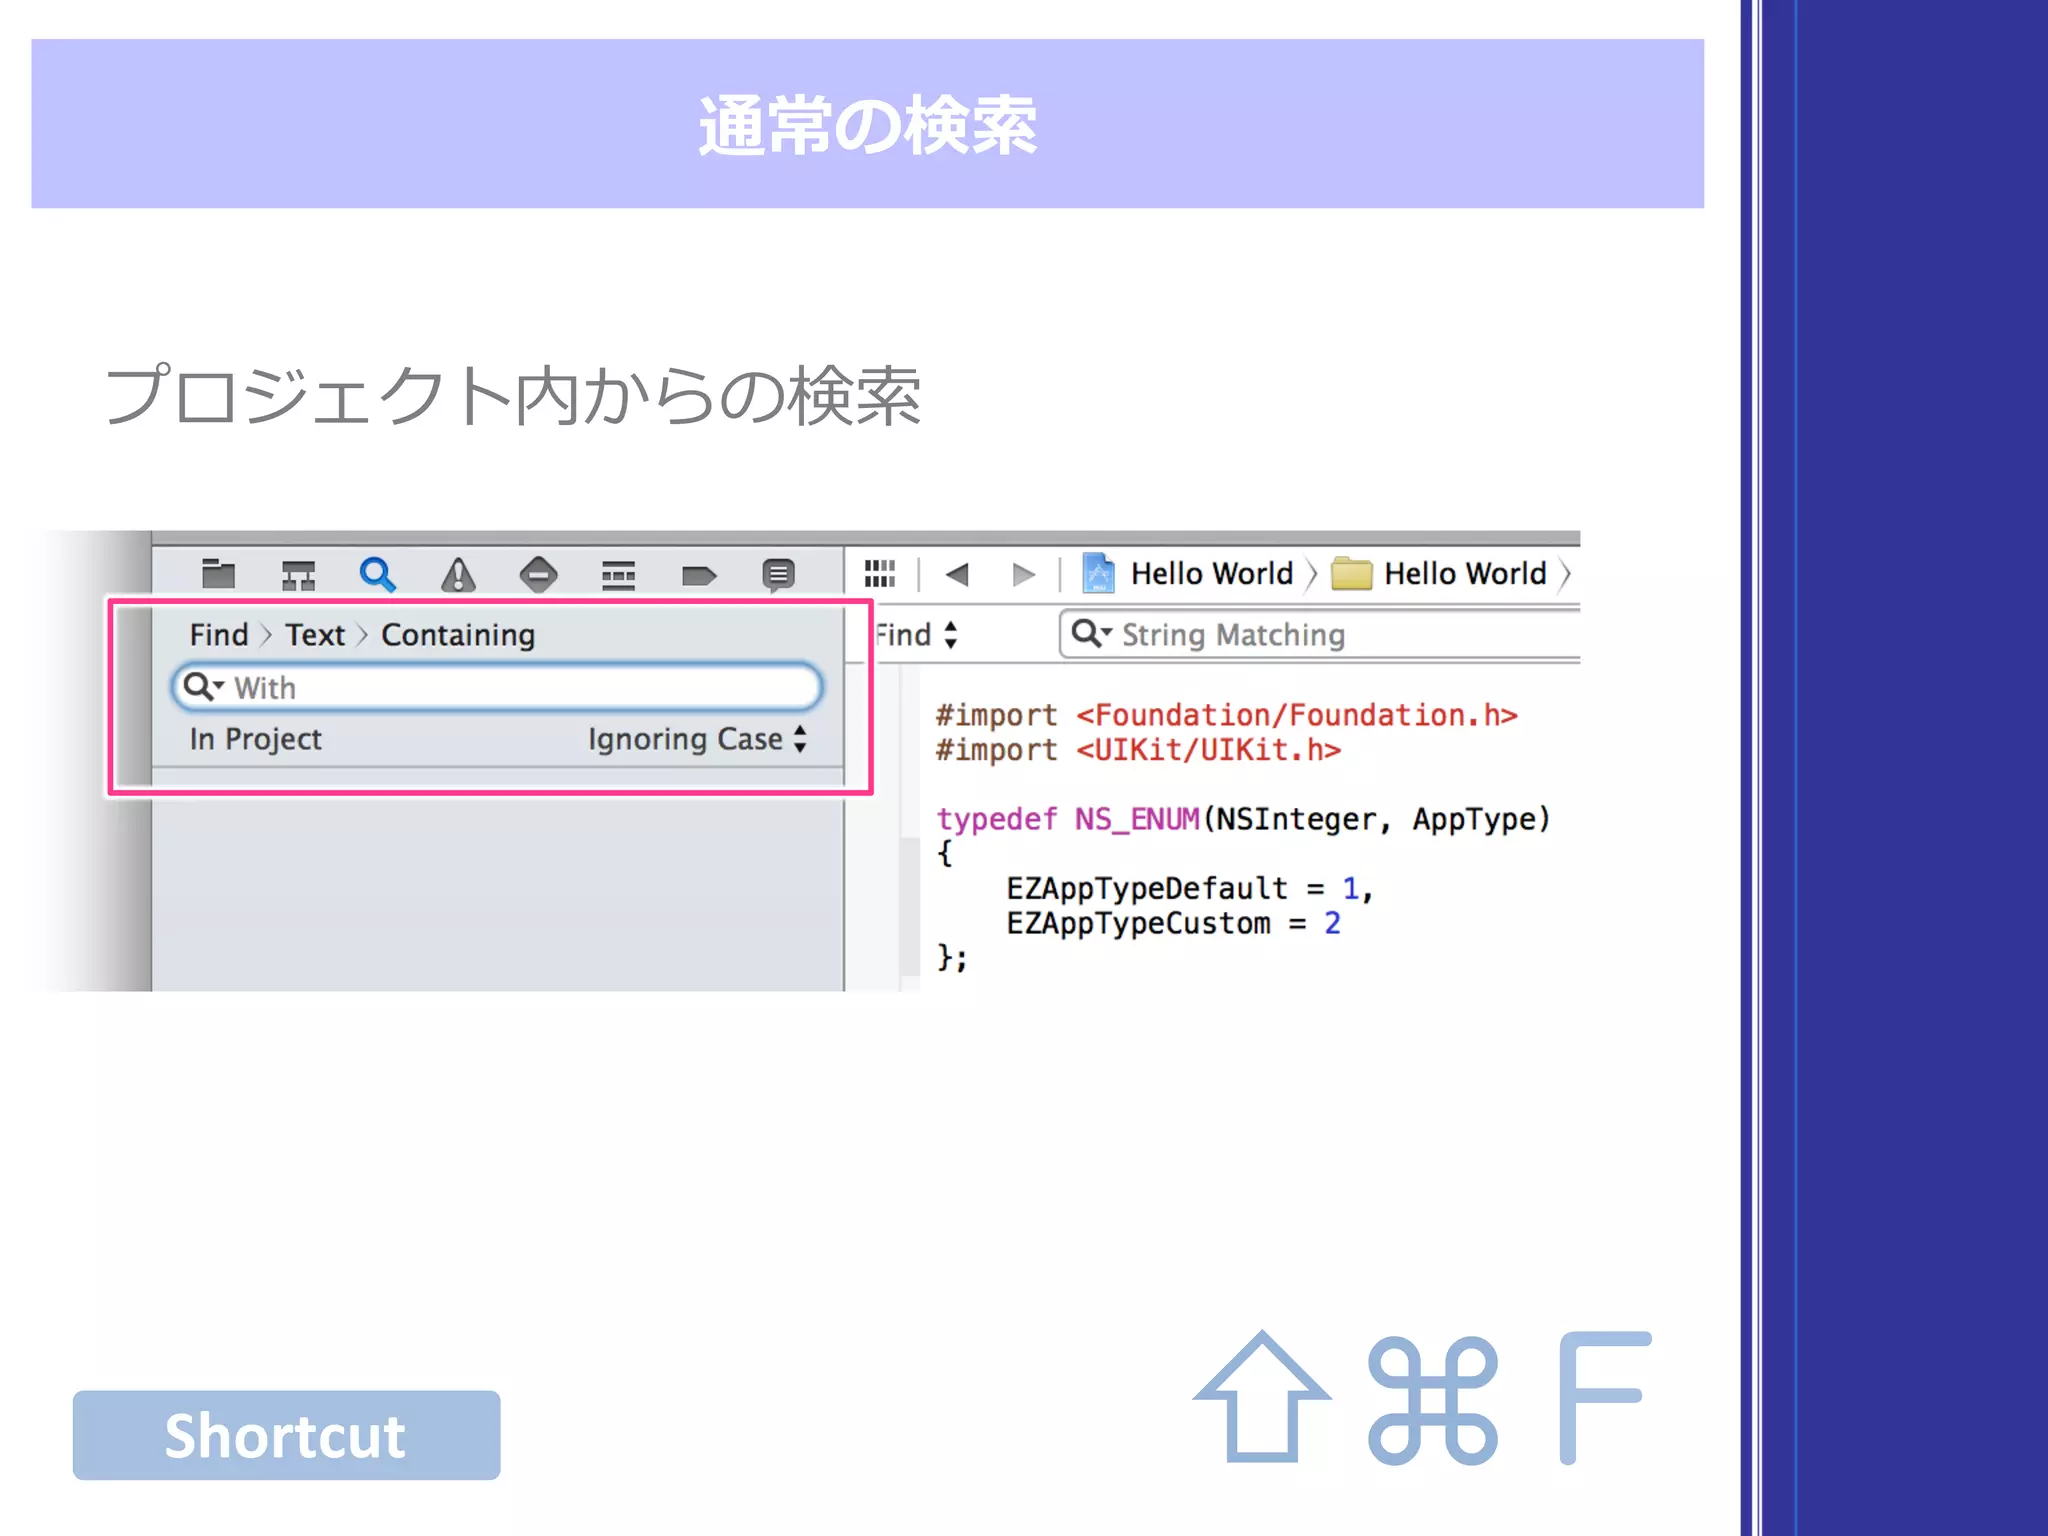Screen dimensions: 2048x1536
Task: Open the Report navigator speech bubble icon
Action: point(778,575)
